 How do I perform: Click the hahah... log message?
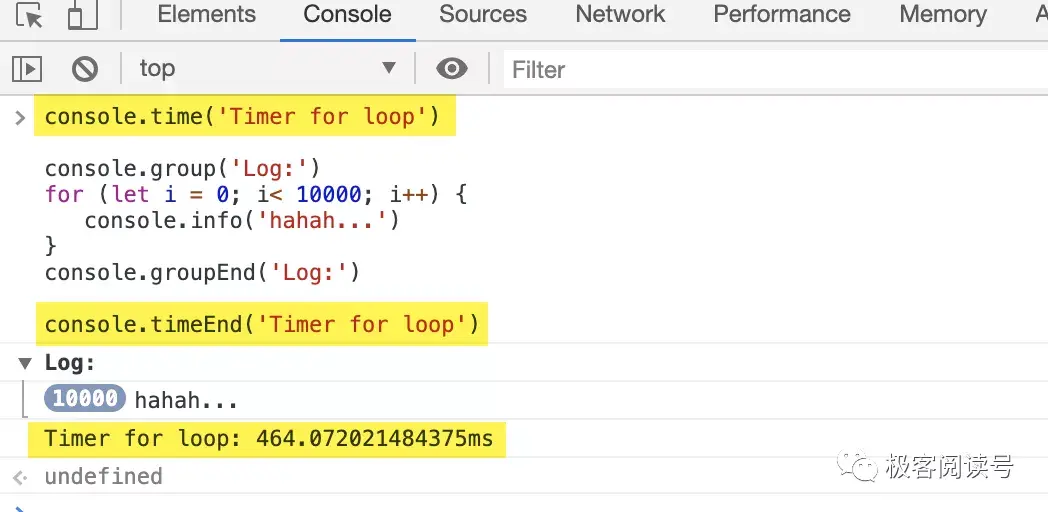187,401
